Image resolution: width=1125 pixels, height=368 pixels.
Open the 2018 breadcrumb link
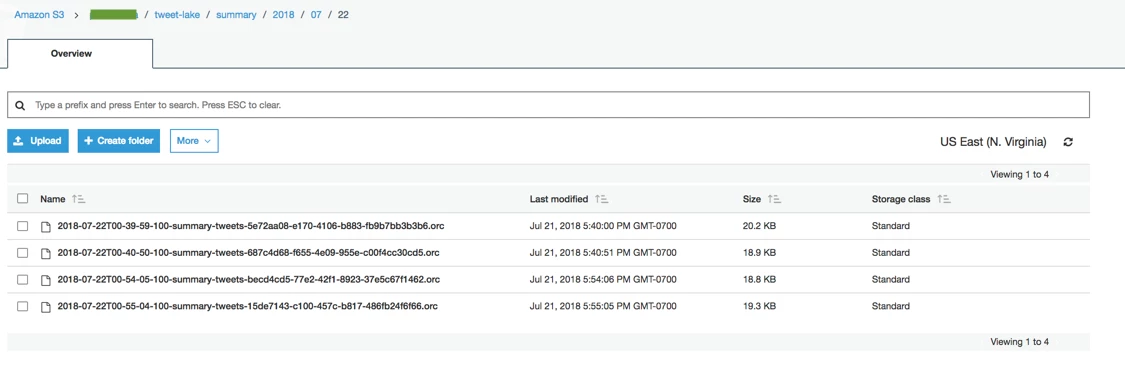tap(283, 15)
